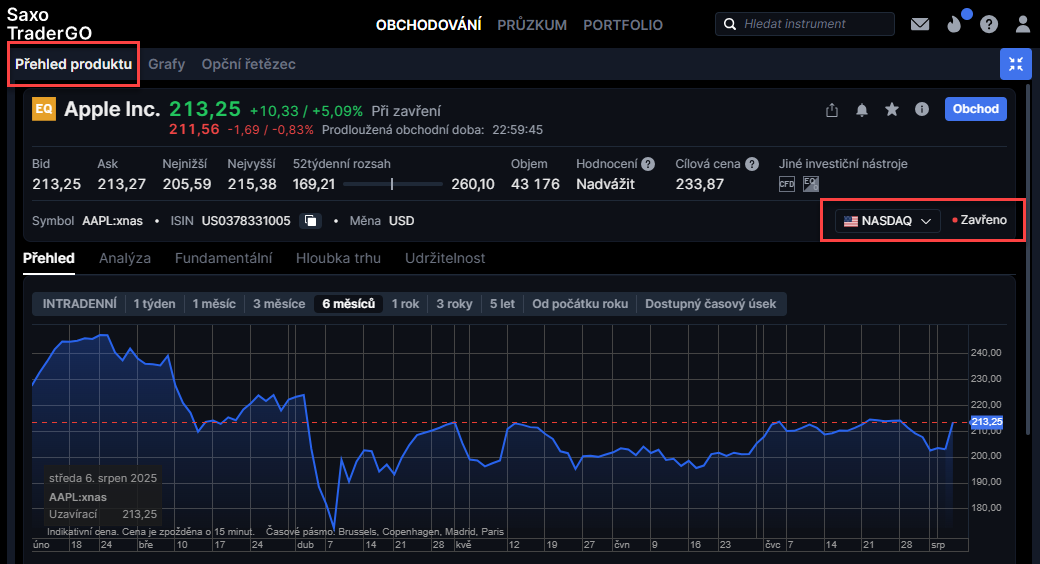
Task: Switch to the Grafy tab
Action: (x=166, y=64)
